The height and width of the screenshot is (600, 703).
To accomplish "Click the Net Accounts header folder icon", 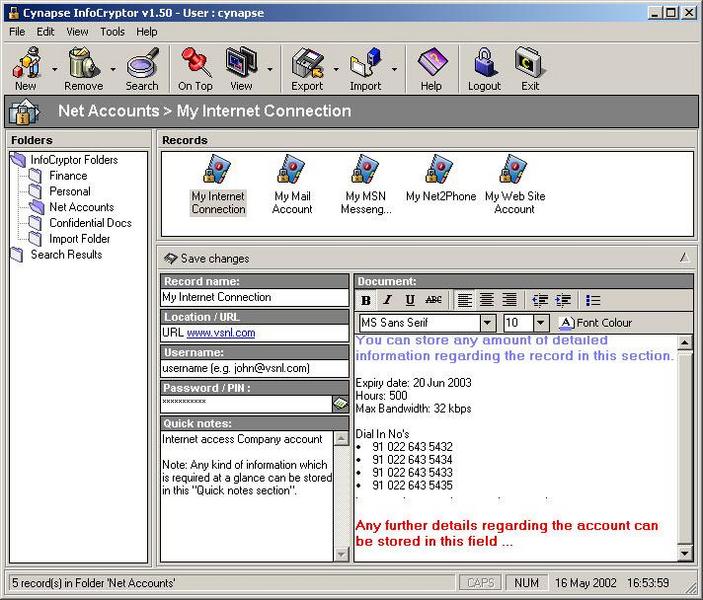I will 24,112.
